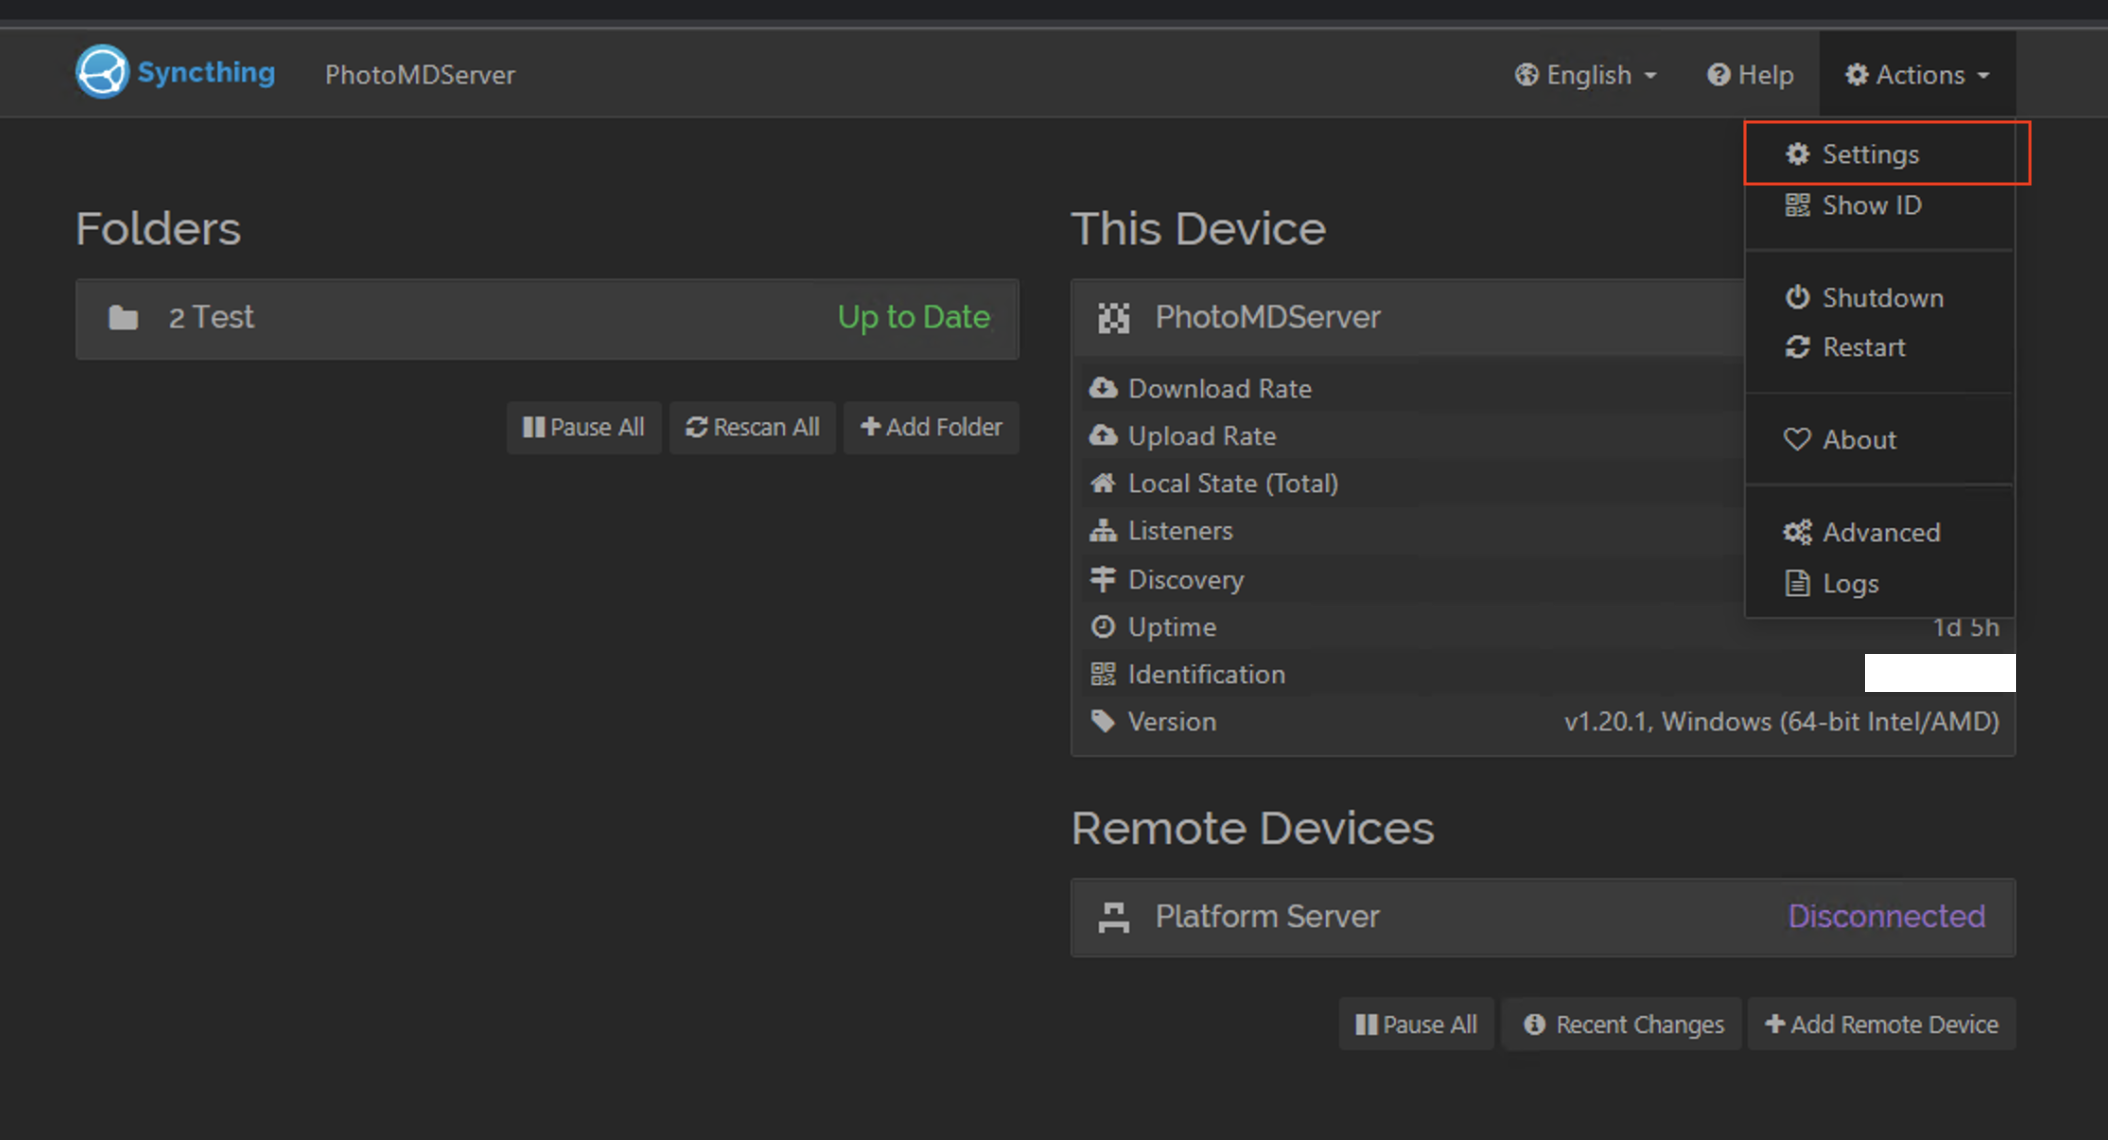Click the 'Remote Devices' heading

coord(1252,828)
